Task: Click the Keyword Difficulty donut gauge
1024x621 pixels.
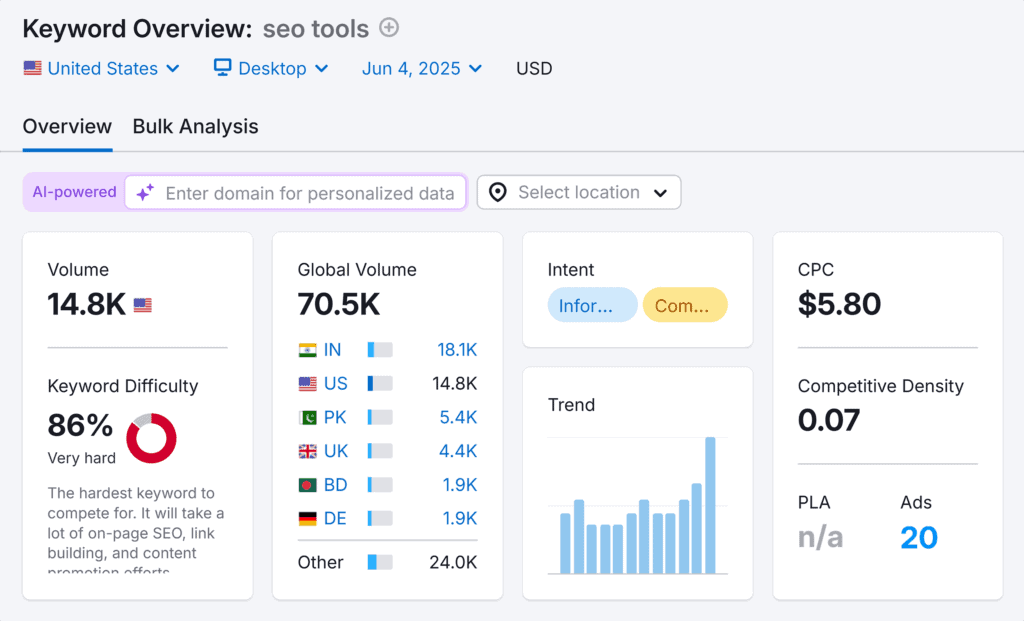Action: point(151,438)
